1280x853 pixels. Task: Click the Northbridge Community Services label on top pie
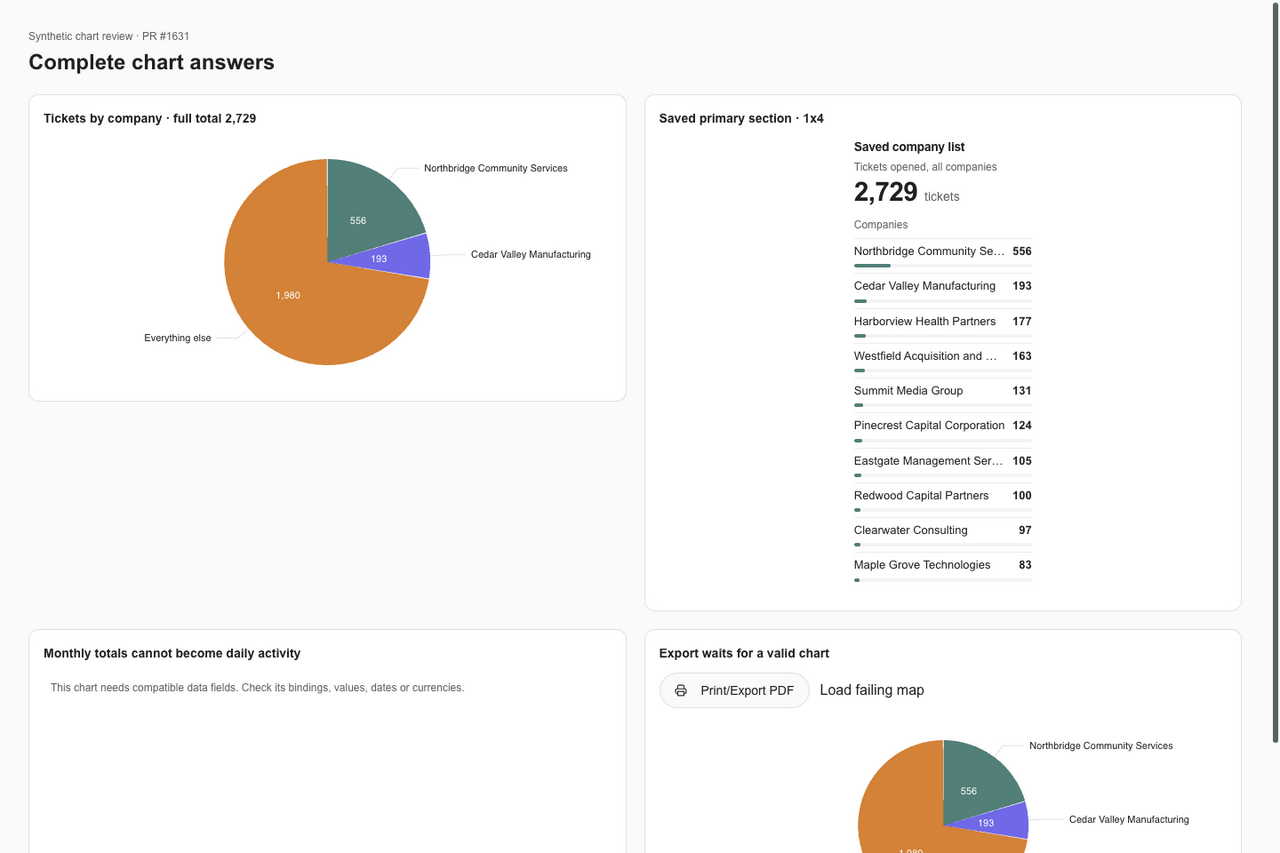coord(495,168)
